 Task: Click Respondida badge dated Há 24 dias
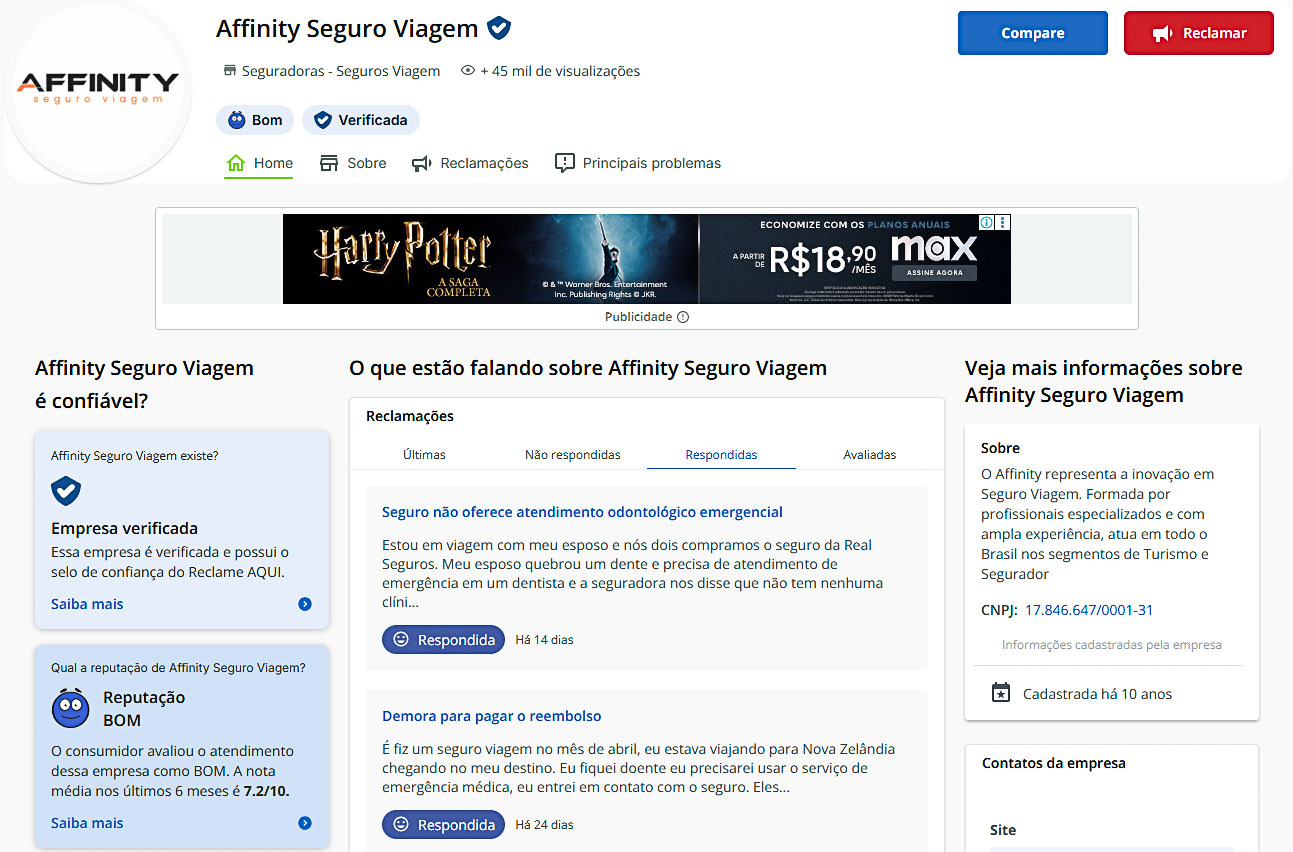coord(443,825)
